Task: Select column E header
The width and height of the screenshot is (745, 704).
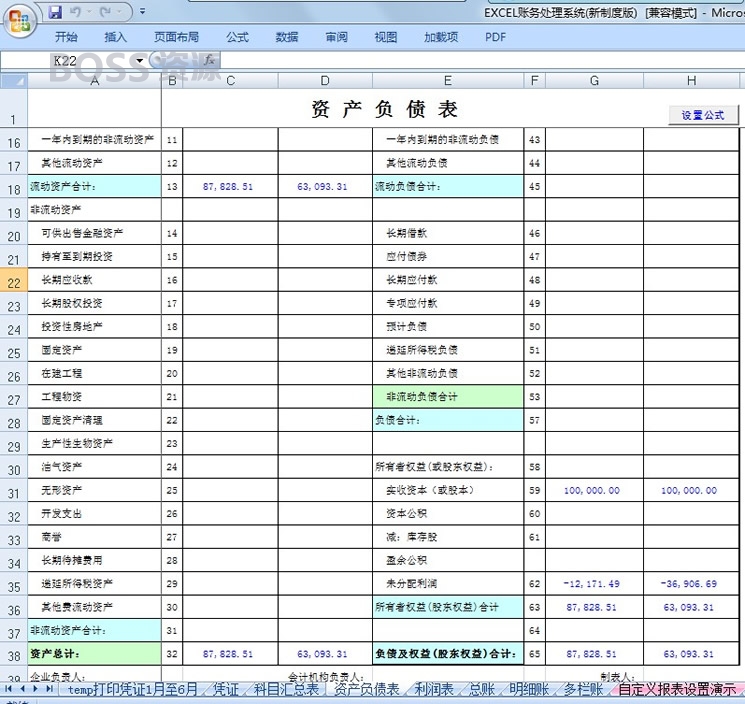Action: coord(448,81)
